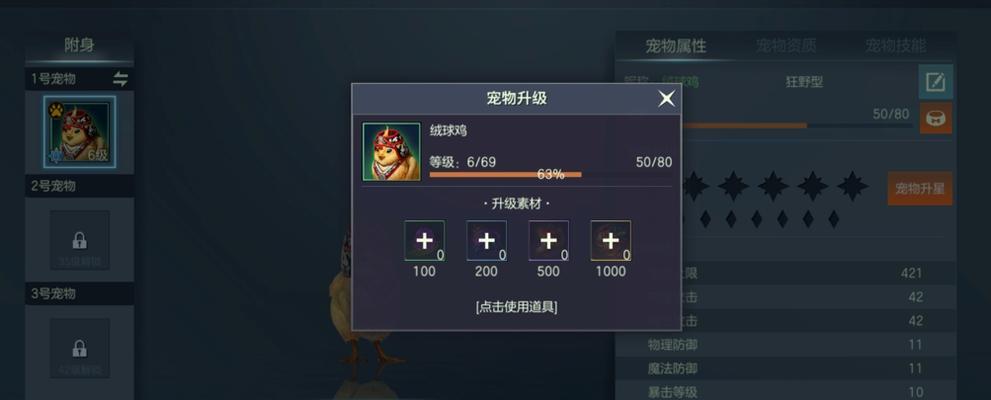Open the 附身 panel header
This screenshot has height=400, width=991.
[x=80, y=45]
